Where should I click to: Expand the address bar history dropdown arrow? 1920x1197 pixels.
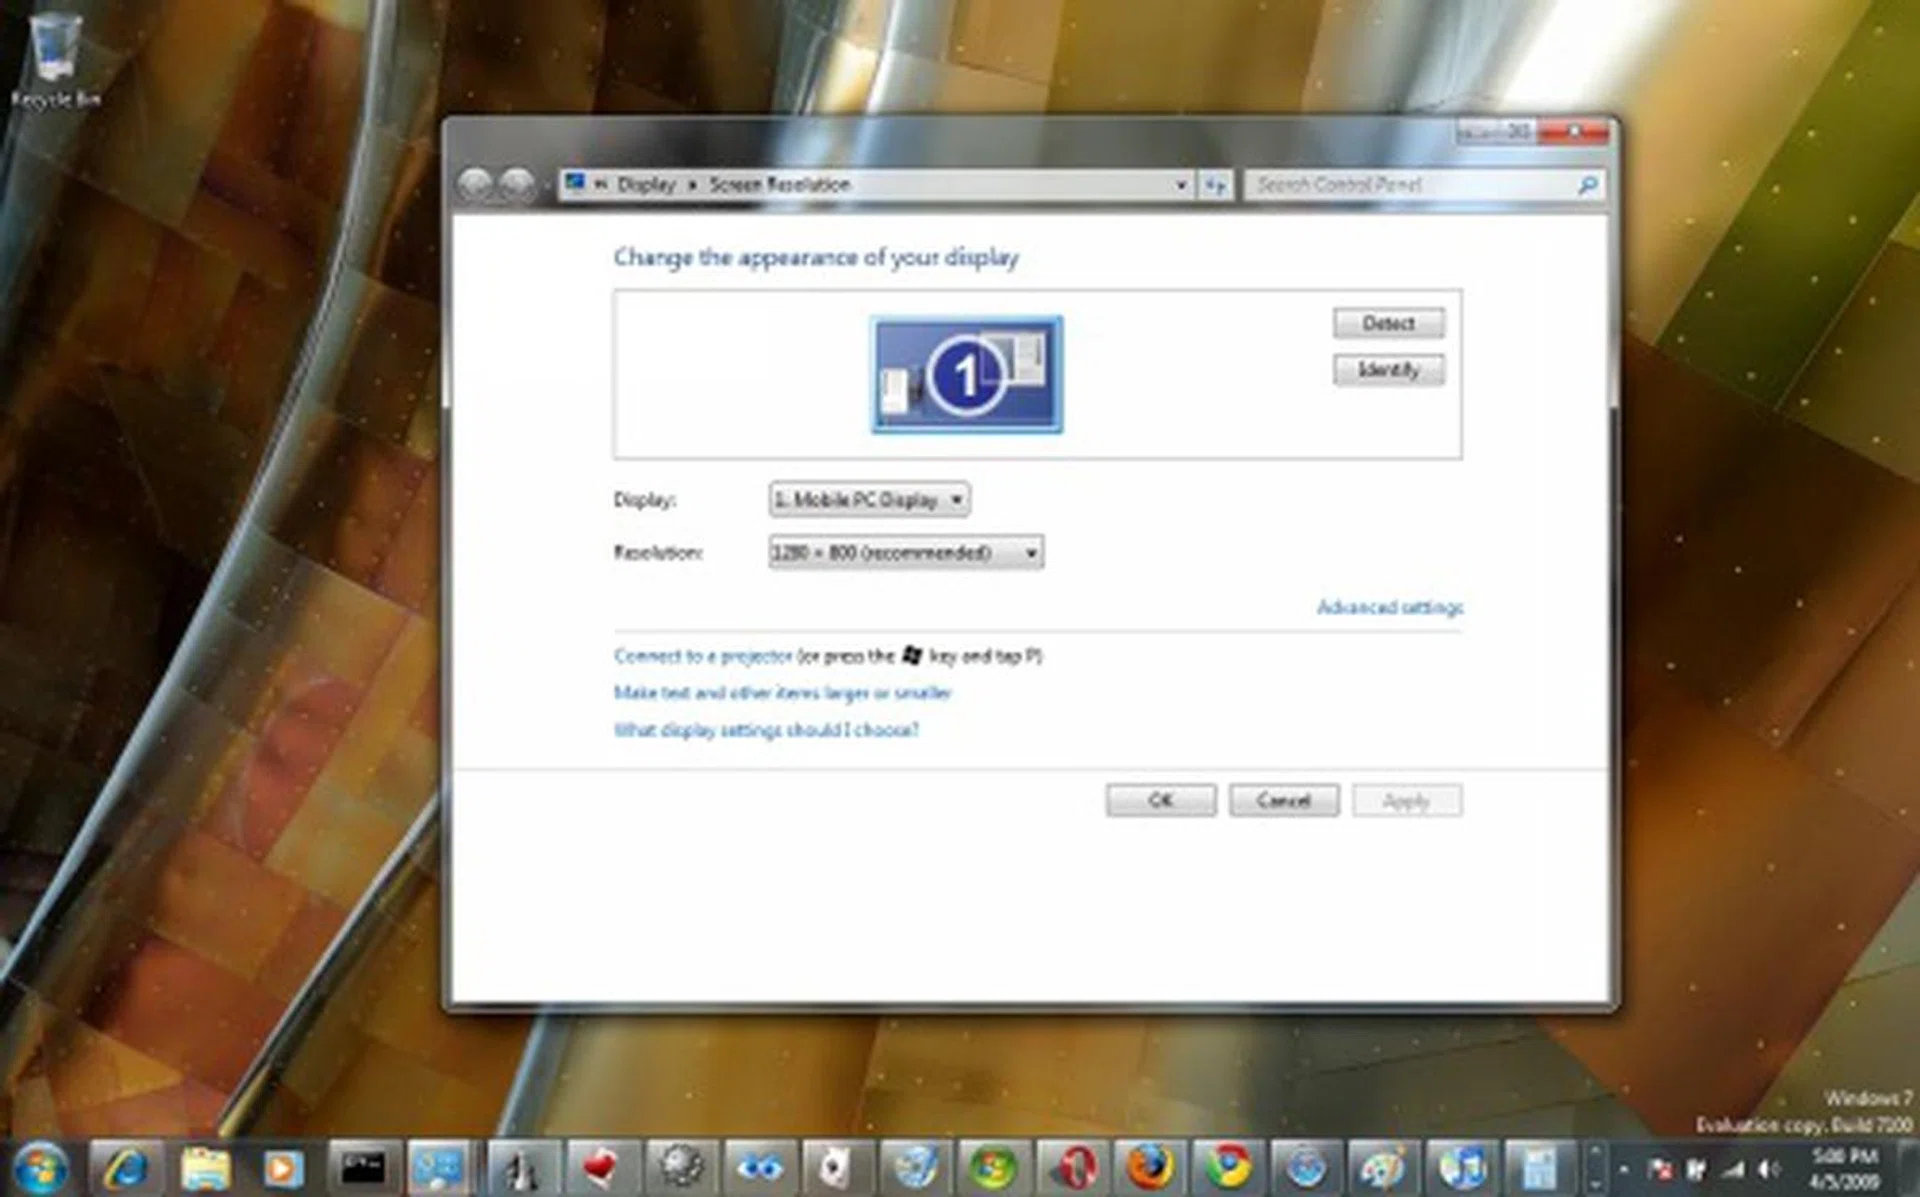[1181, 185]
